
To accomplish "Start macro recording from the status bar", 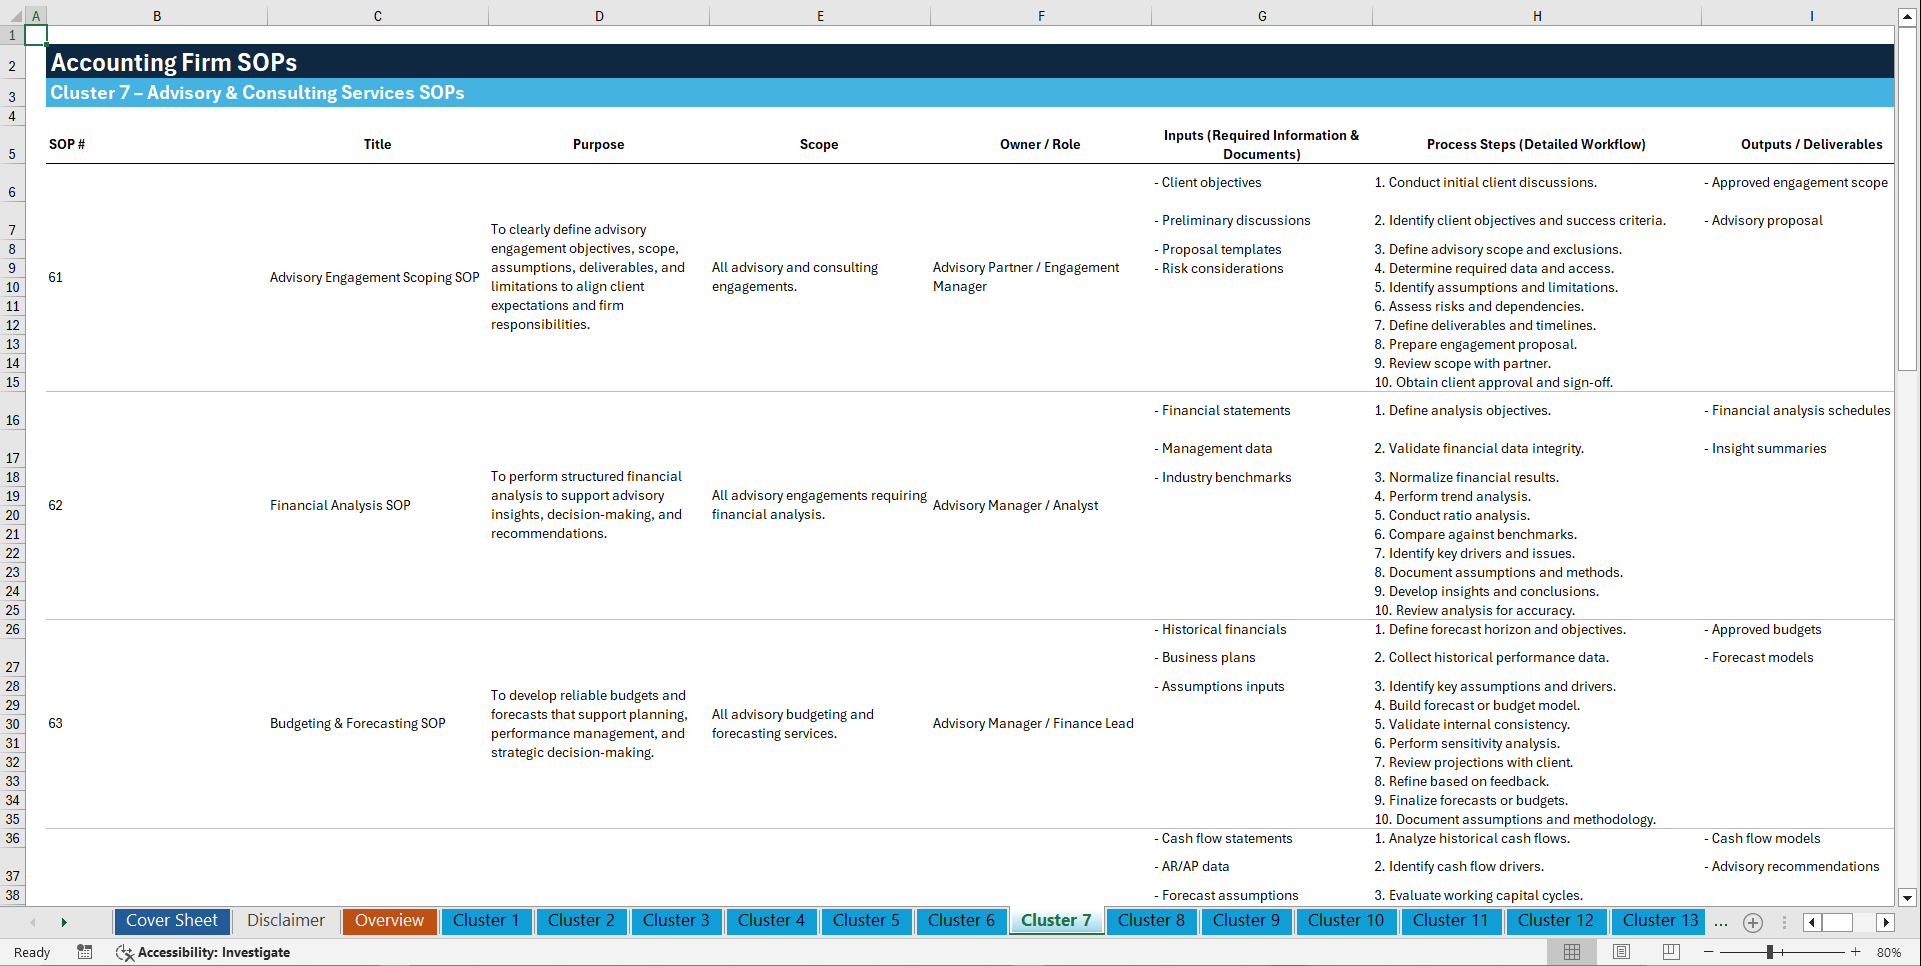I will (85, 952).
